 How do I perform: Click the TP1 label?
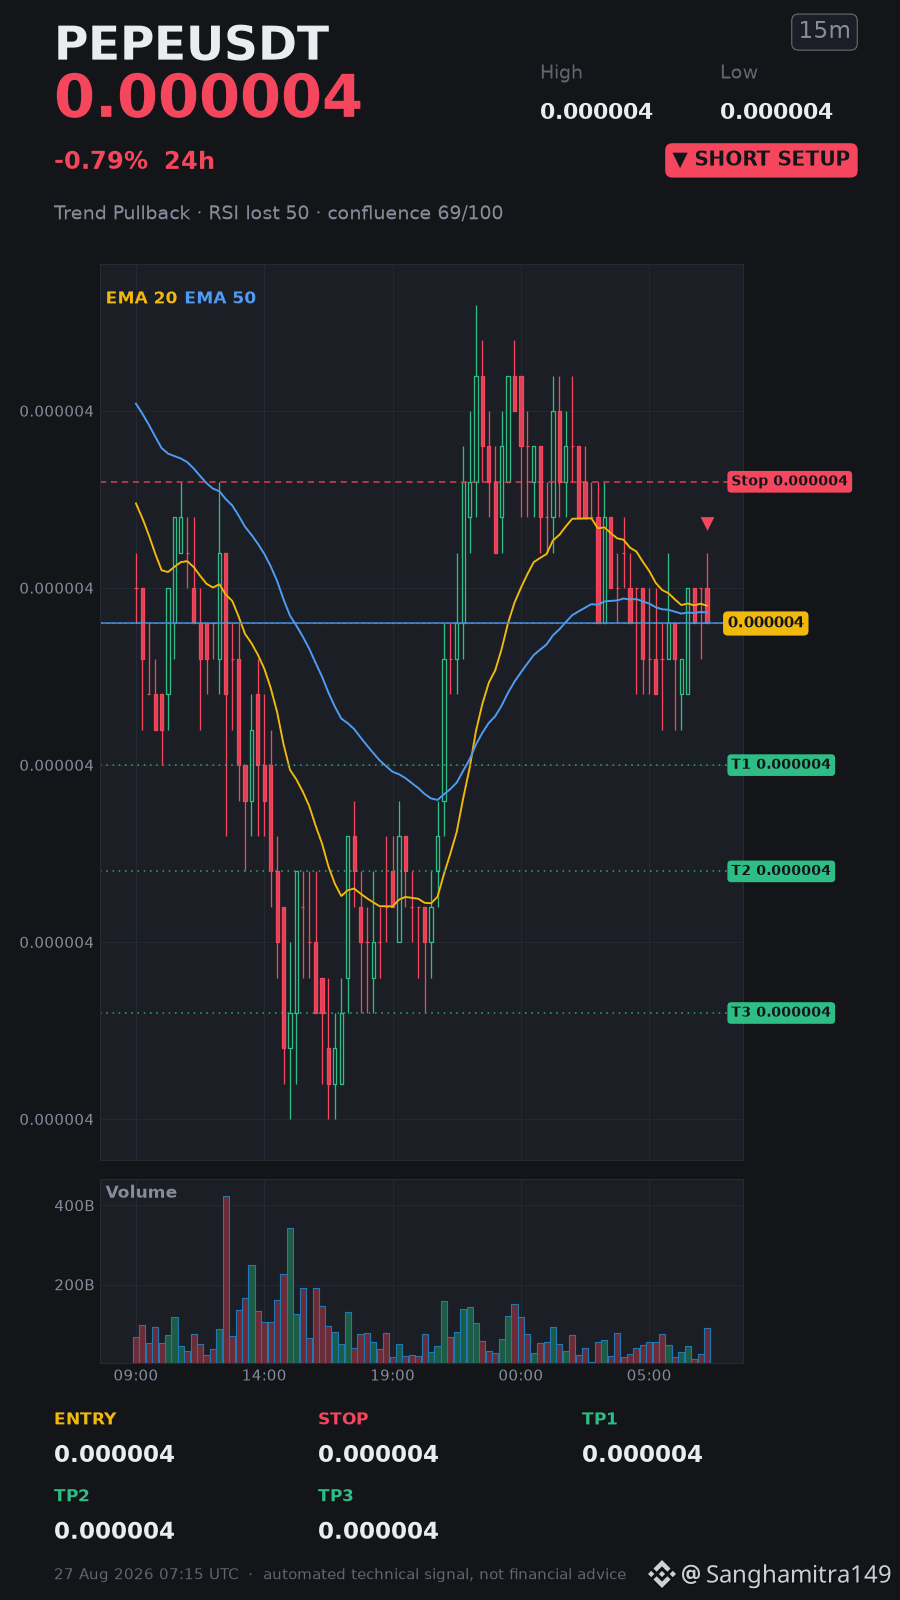click(x=600, y=1419)
